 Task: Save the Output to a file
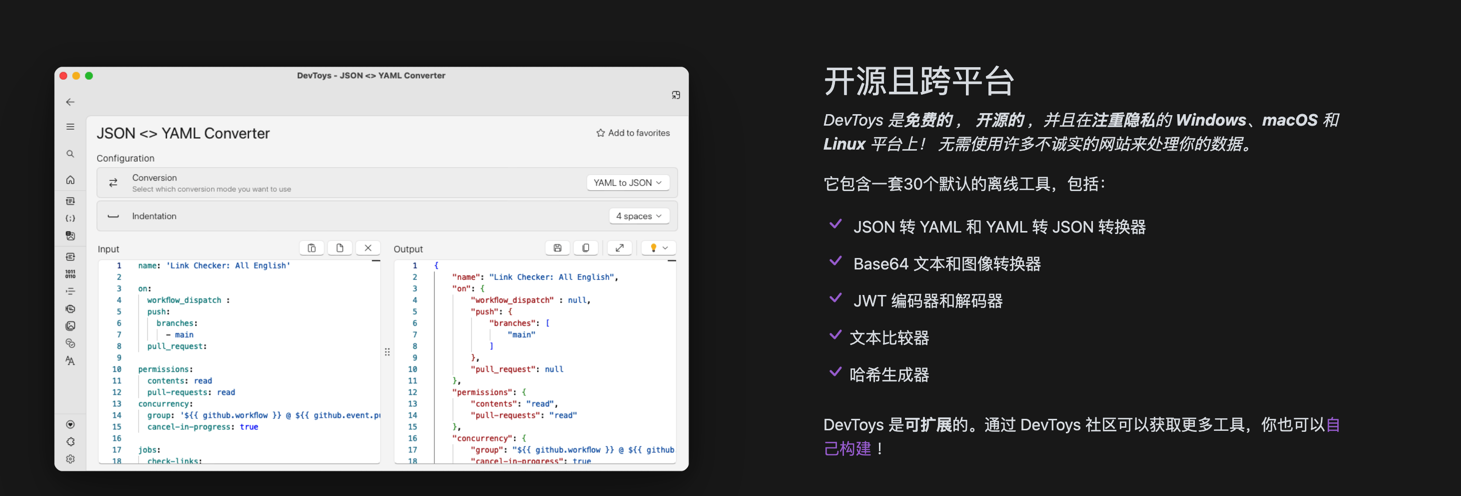coord(558,248)
